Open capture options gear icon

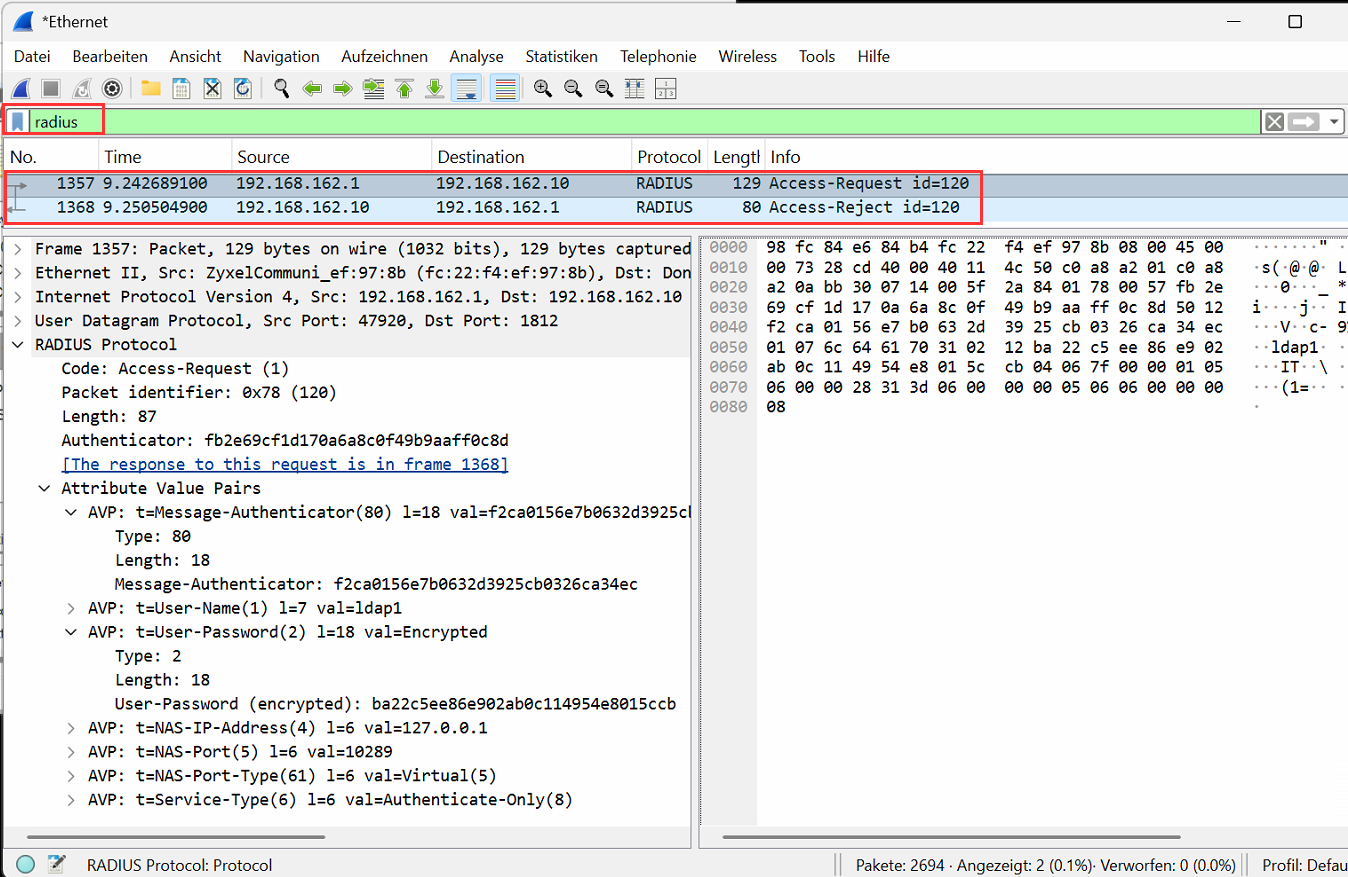(112, 89)
